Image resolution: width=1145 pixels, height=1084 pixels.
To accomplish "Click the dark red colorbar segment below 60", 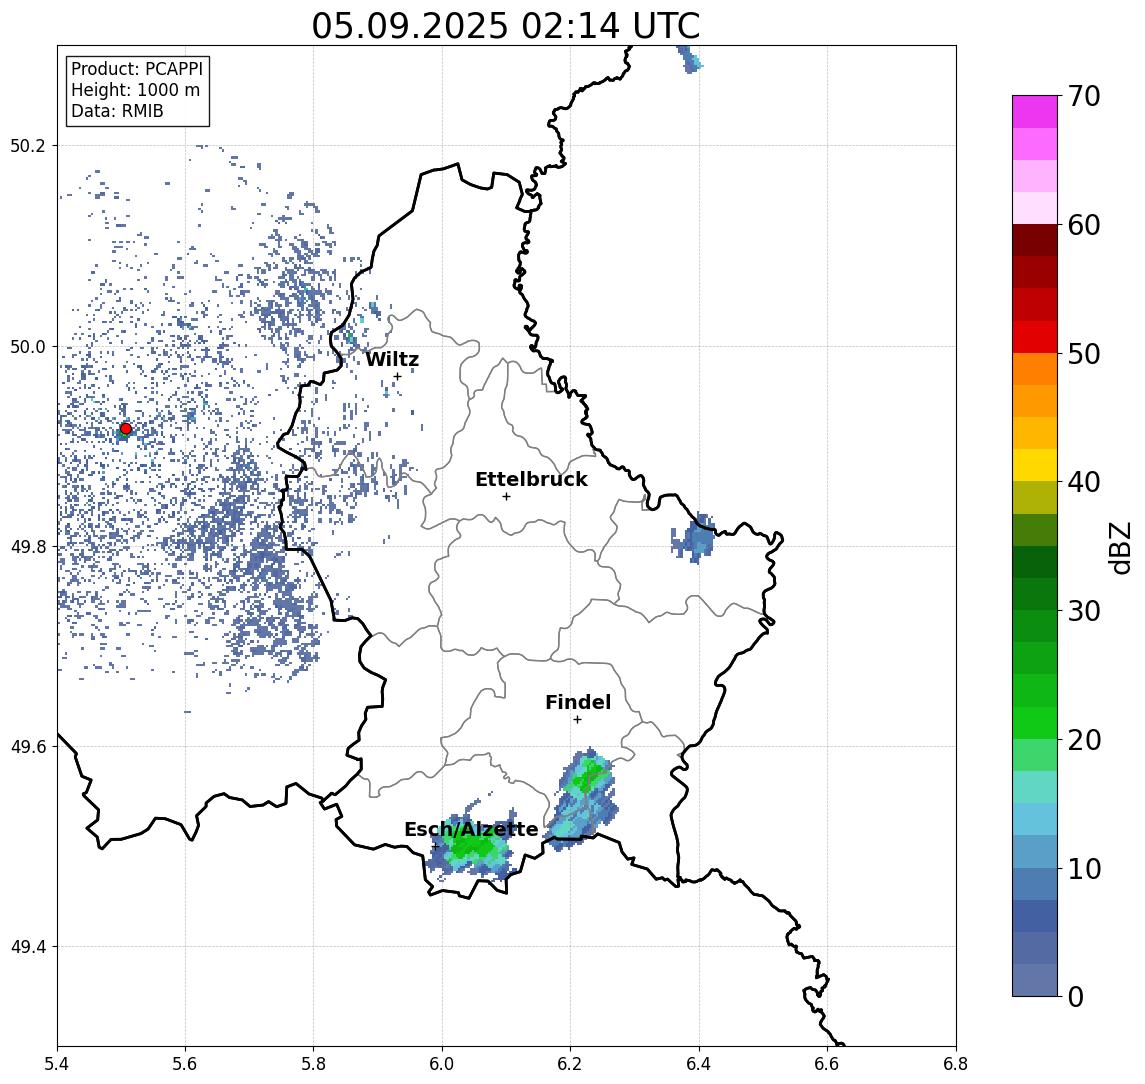I will click(x=1035, y=240).
